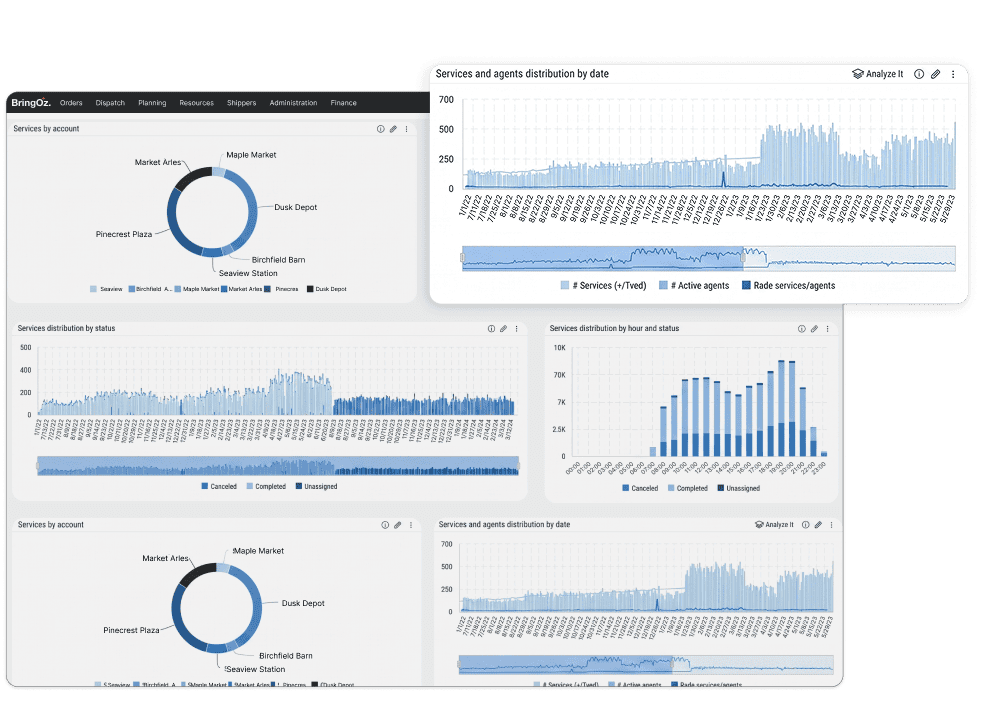Open the Orders menu
The image size is (981, 701).
71,103
